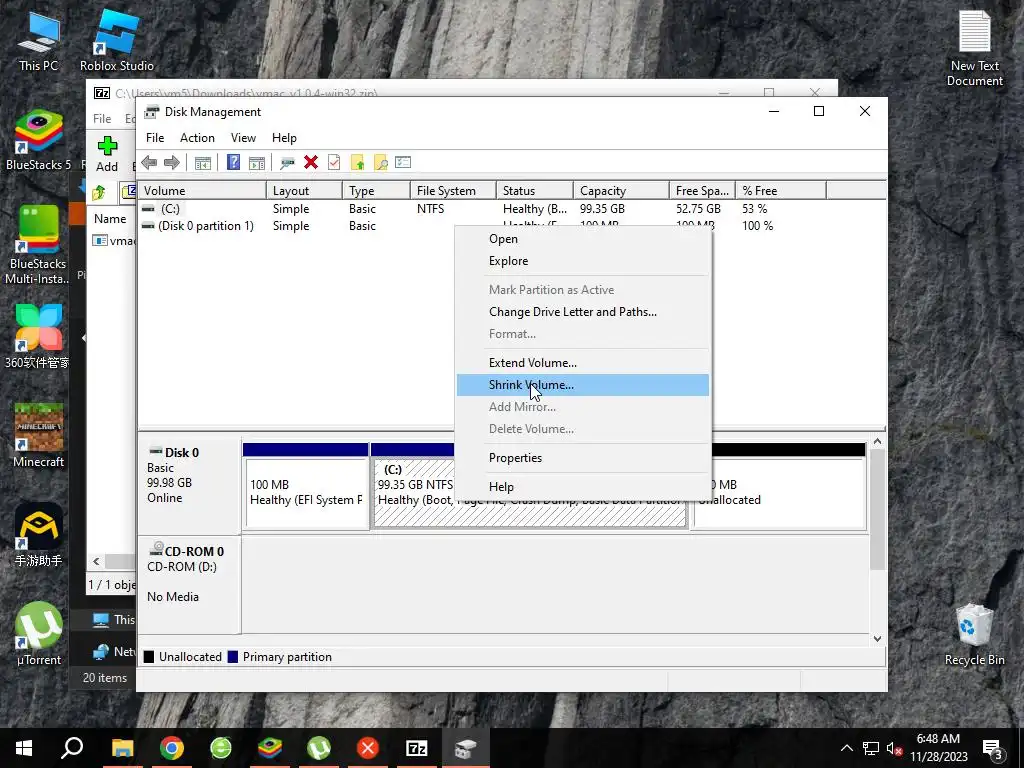This screenshot has height=768, width=1024.
Task: Click the graphical pane scroll up arrow
Action: coord(878,442)
